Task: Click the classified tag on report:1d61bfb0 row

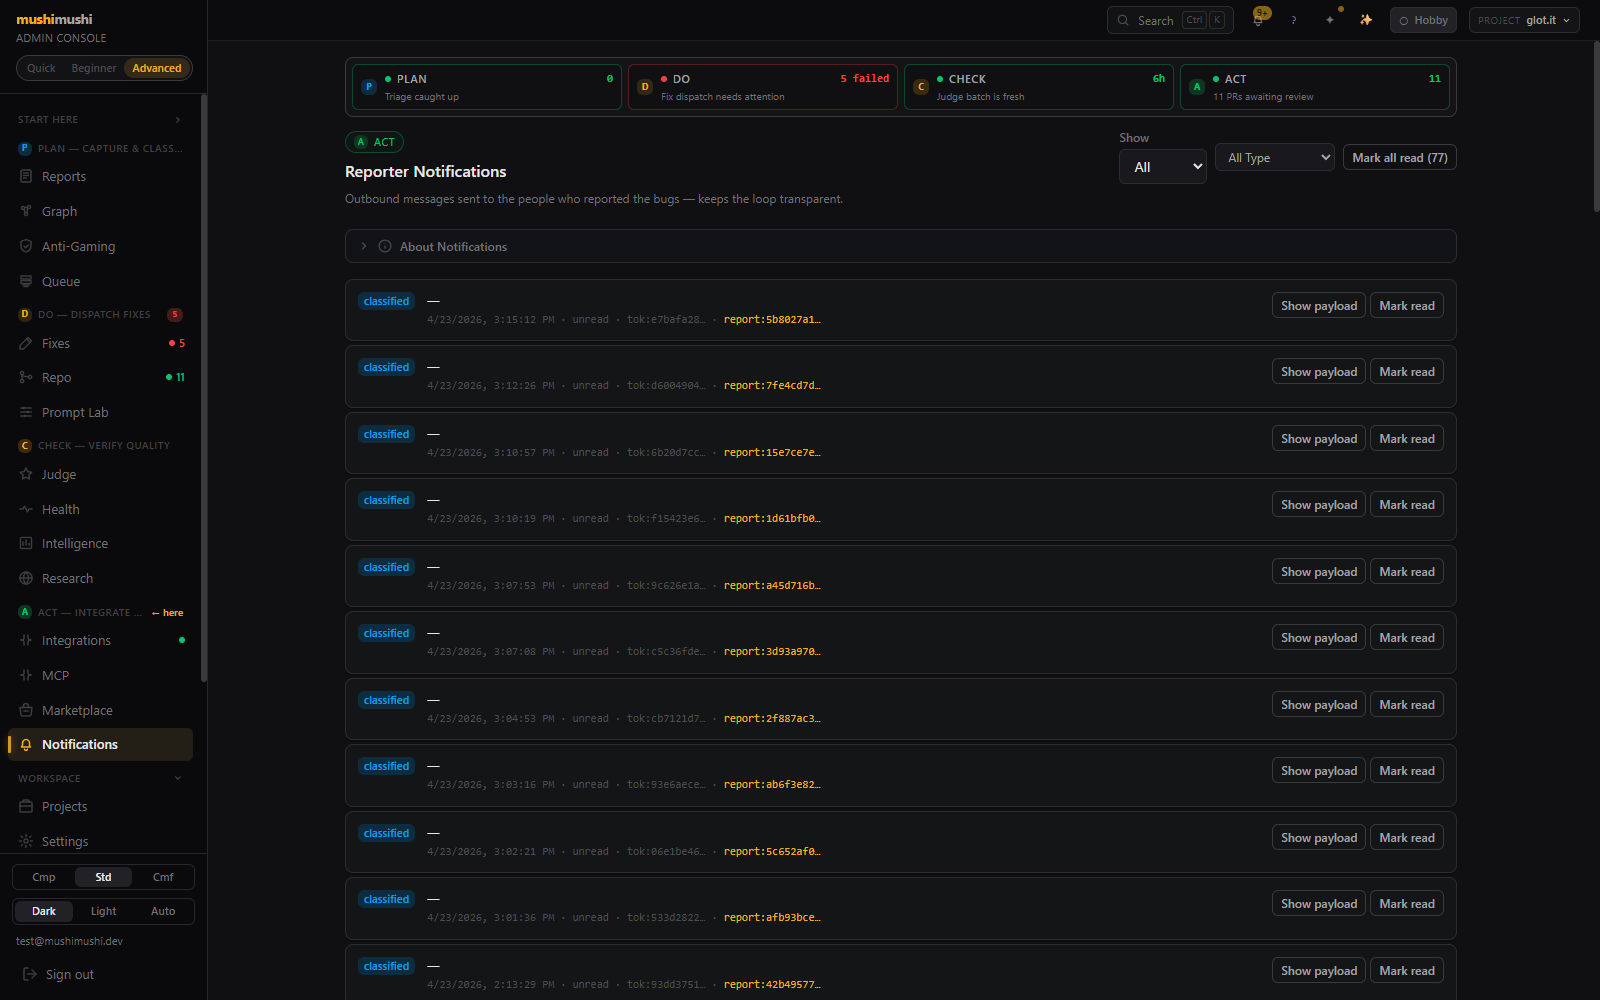Action: point(387,500)
